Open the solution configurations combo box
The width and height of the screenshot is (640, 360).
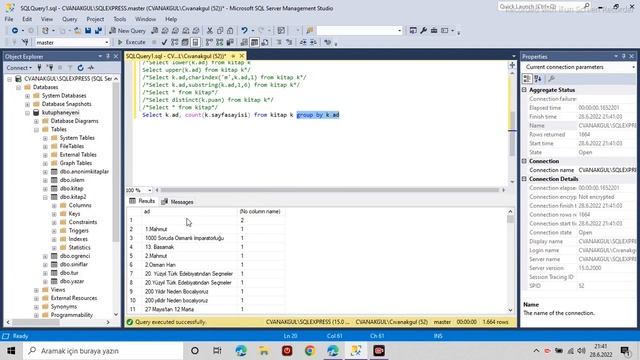pyautogui.click(x=359, y=31)
